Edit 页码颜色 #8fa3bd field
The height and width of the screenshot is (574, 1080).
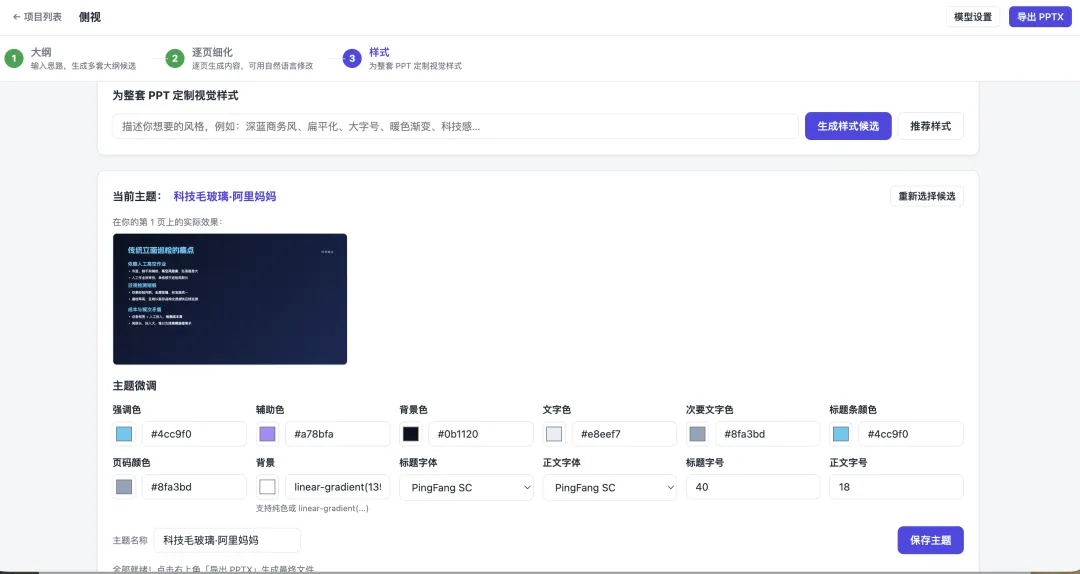194,487
